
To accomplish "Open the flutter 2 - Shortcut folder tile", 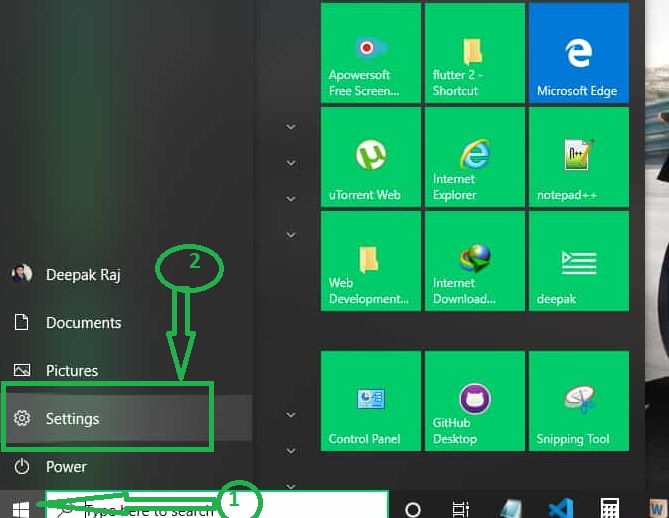I will pos(474,53).
